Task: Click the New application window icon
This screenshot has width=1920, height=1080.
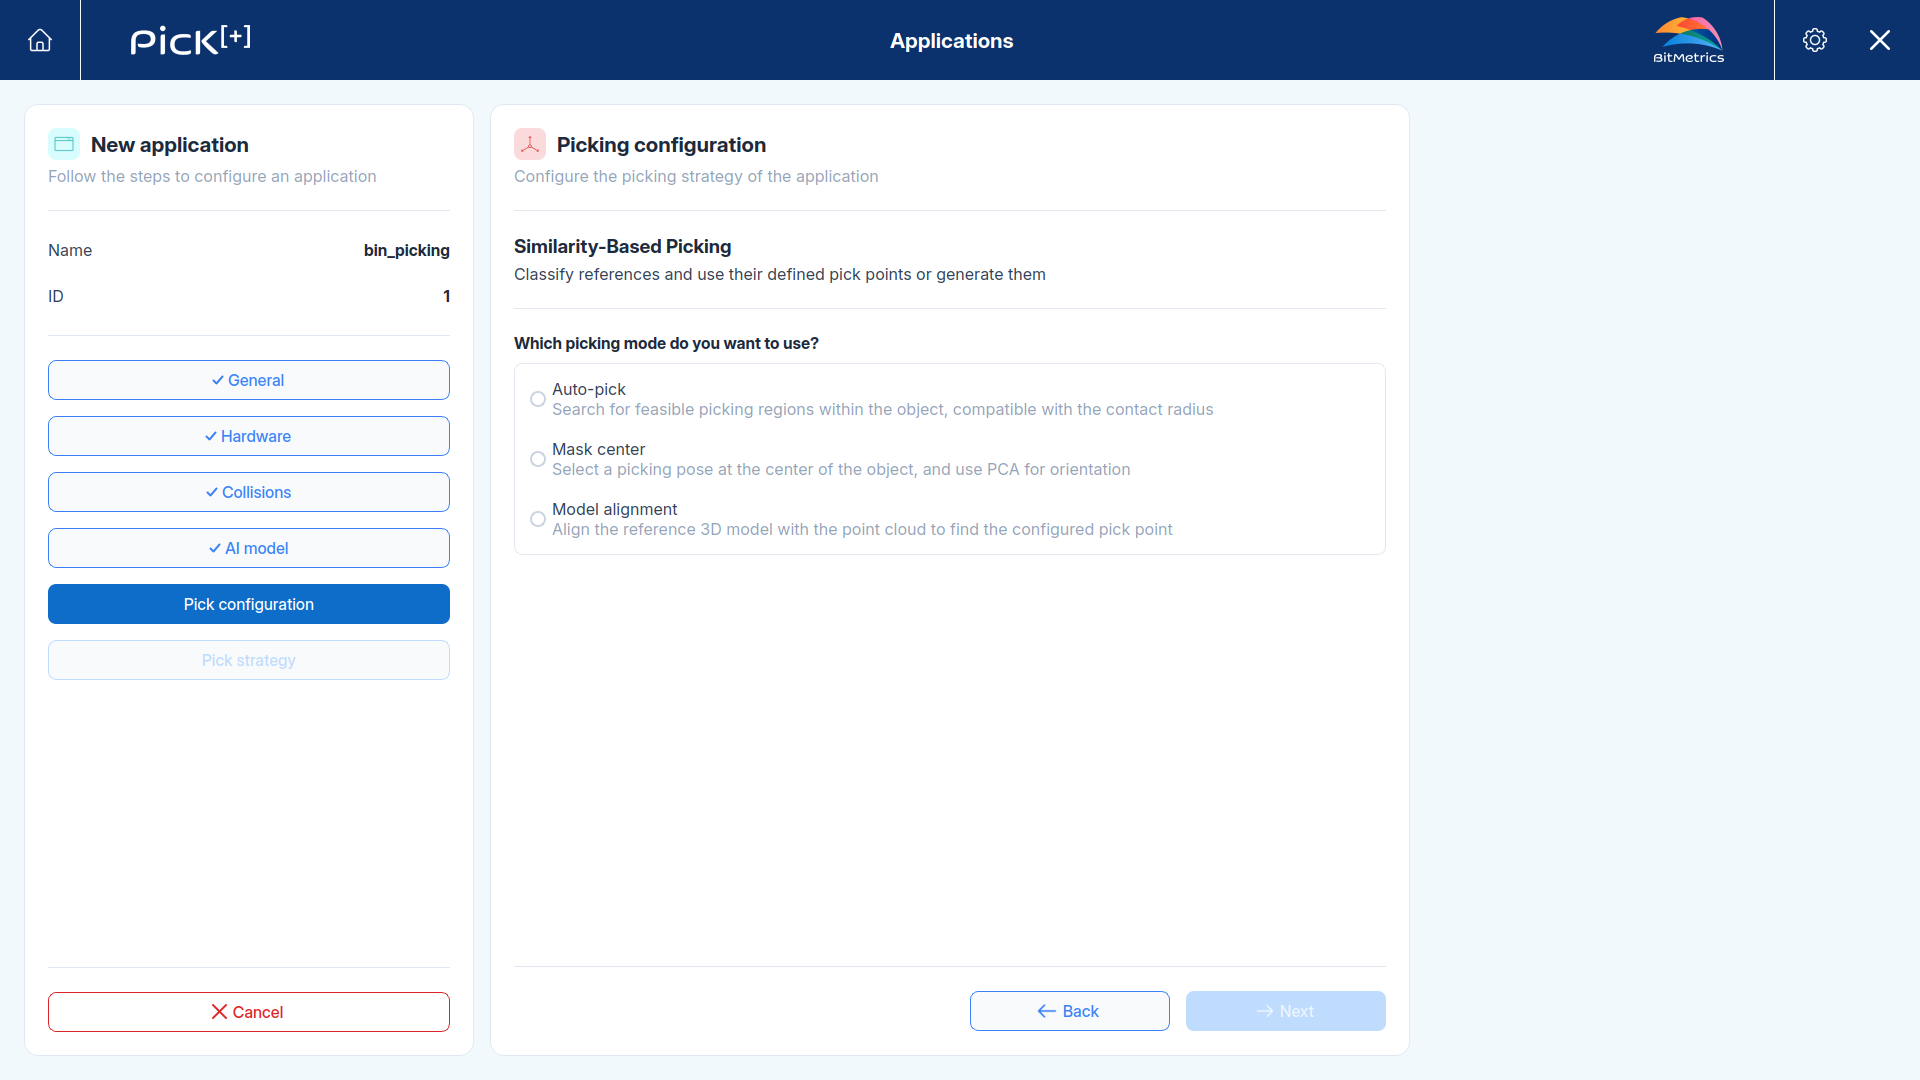Action: point(64,144)
